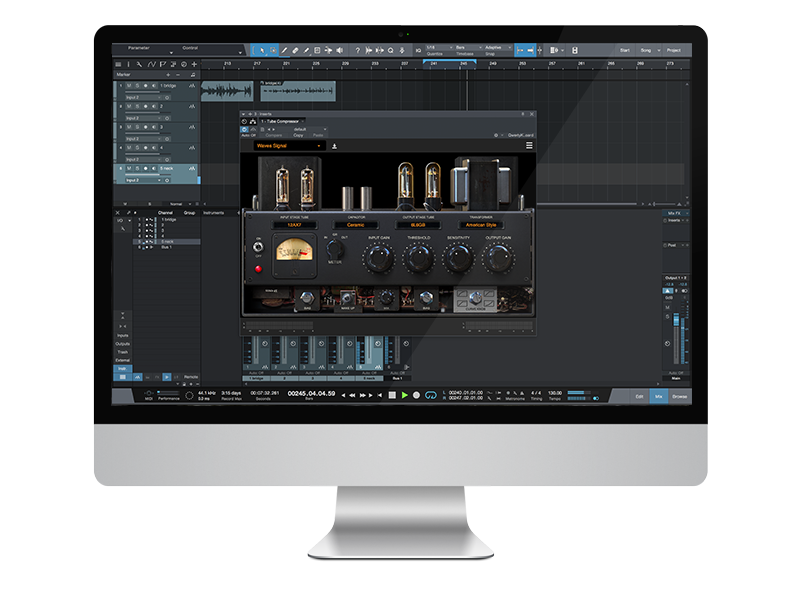Open the Tube Compressor insert slot dropdown
The width and height of the screenshot is (800, 600).
click(x=282, y=121)
